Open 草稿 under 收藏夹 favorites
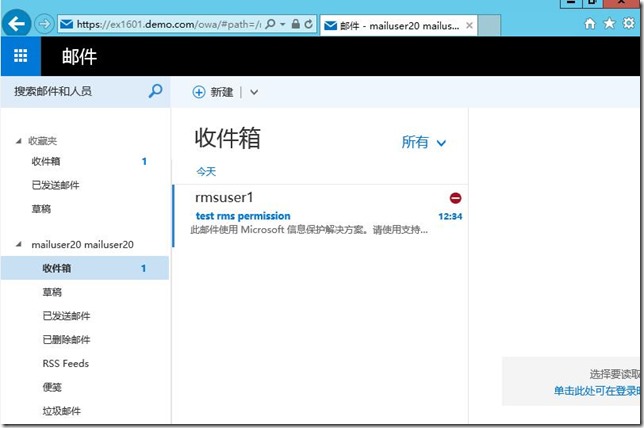This screenshot has width=644, height=428. click(x=41, y=209)
